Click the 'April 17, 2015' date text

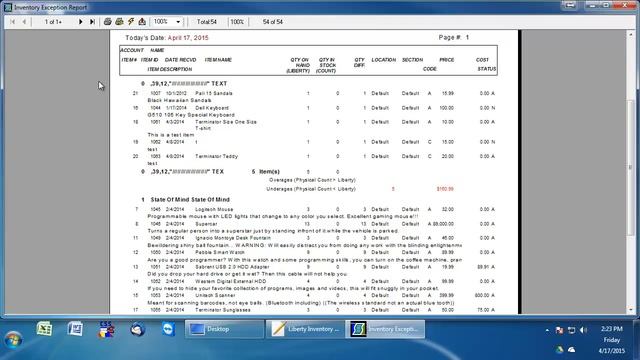[x=188, y=38]
